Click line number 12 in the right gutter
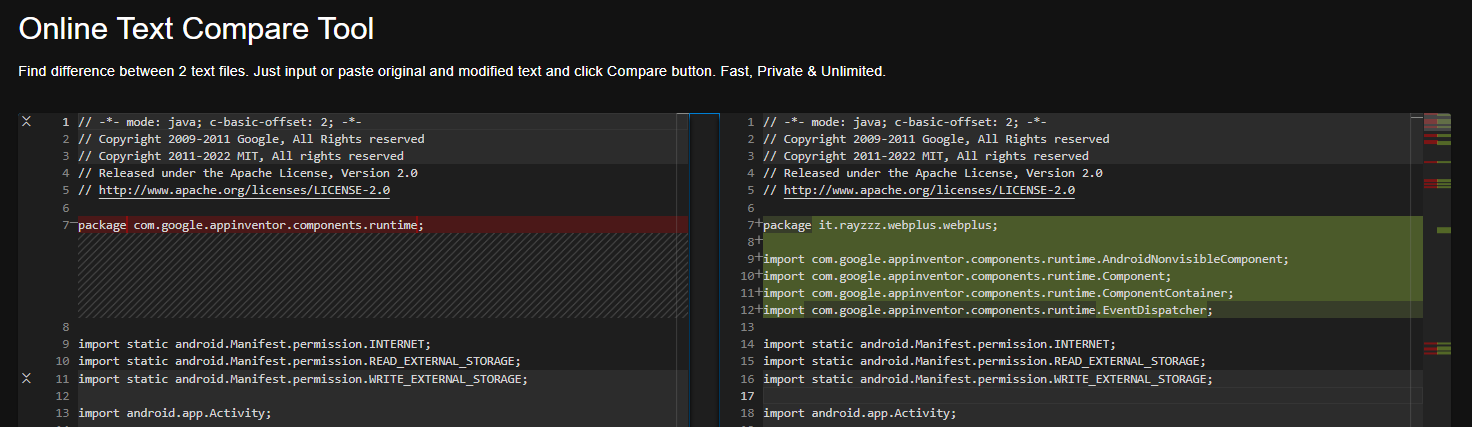This screenshot has width=1472, height=427. click(x=748, y=310)
